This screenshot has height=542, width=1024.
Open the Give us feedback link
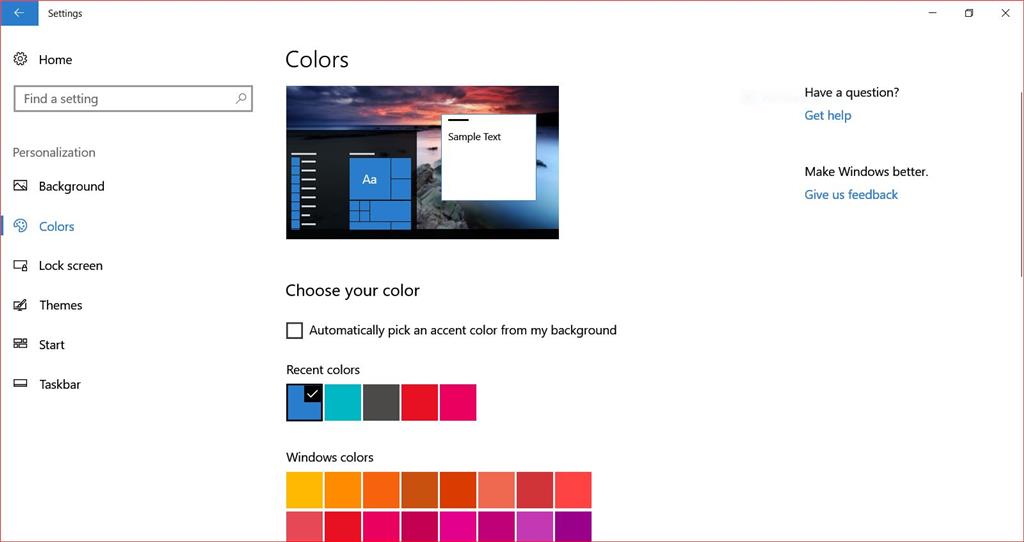(851, 195)
